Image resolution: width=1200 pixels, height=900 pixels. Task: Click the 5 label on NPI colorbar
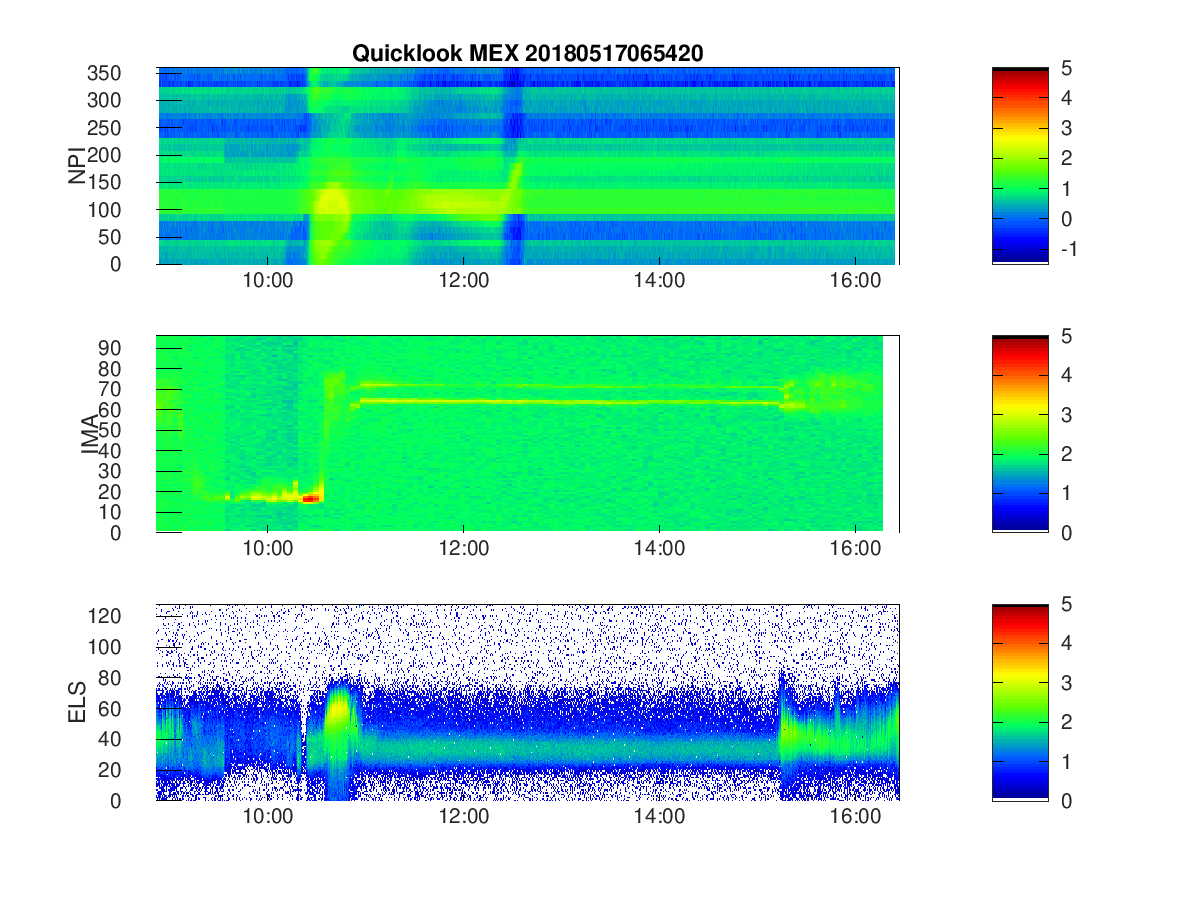pos(1066,68)
